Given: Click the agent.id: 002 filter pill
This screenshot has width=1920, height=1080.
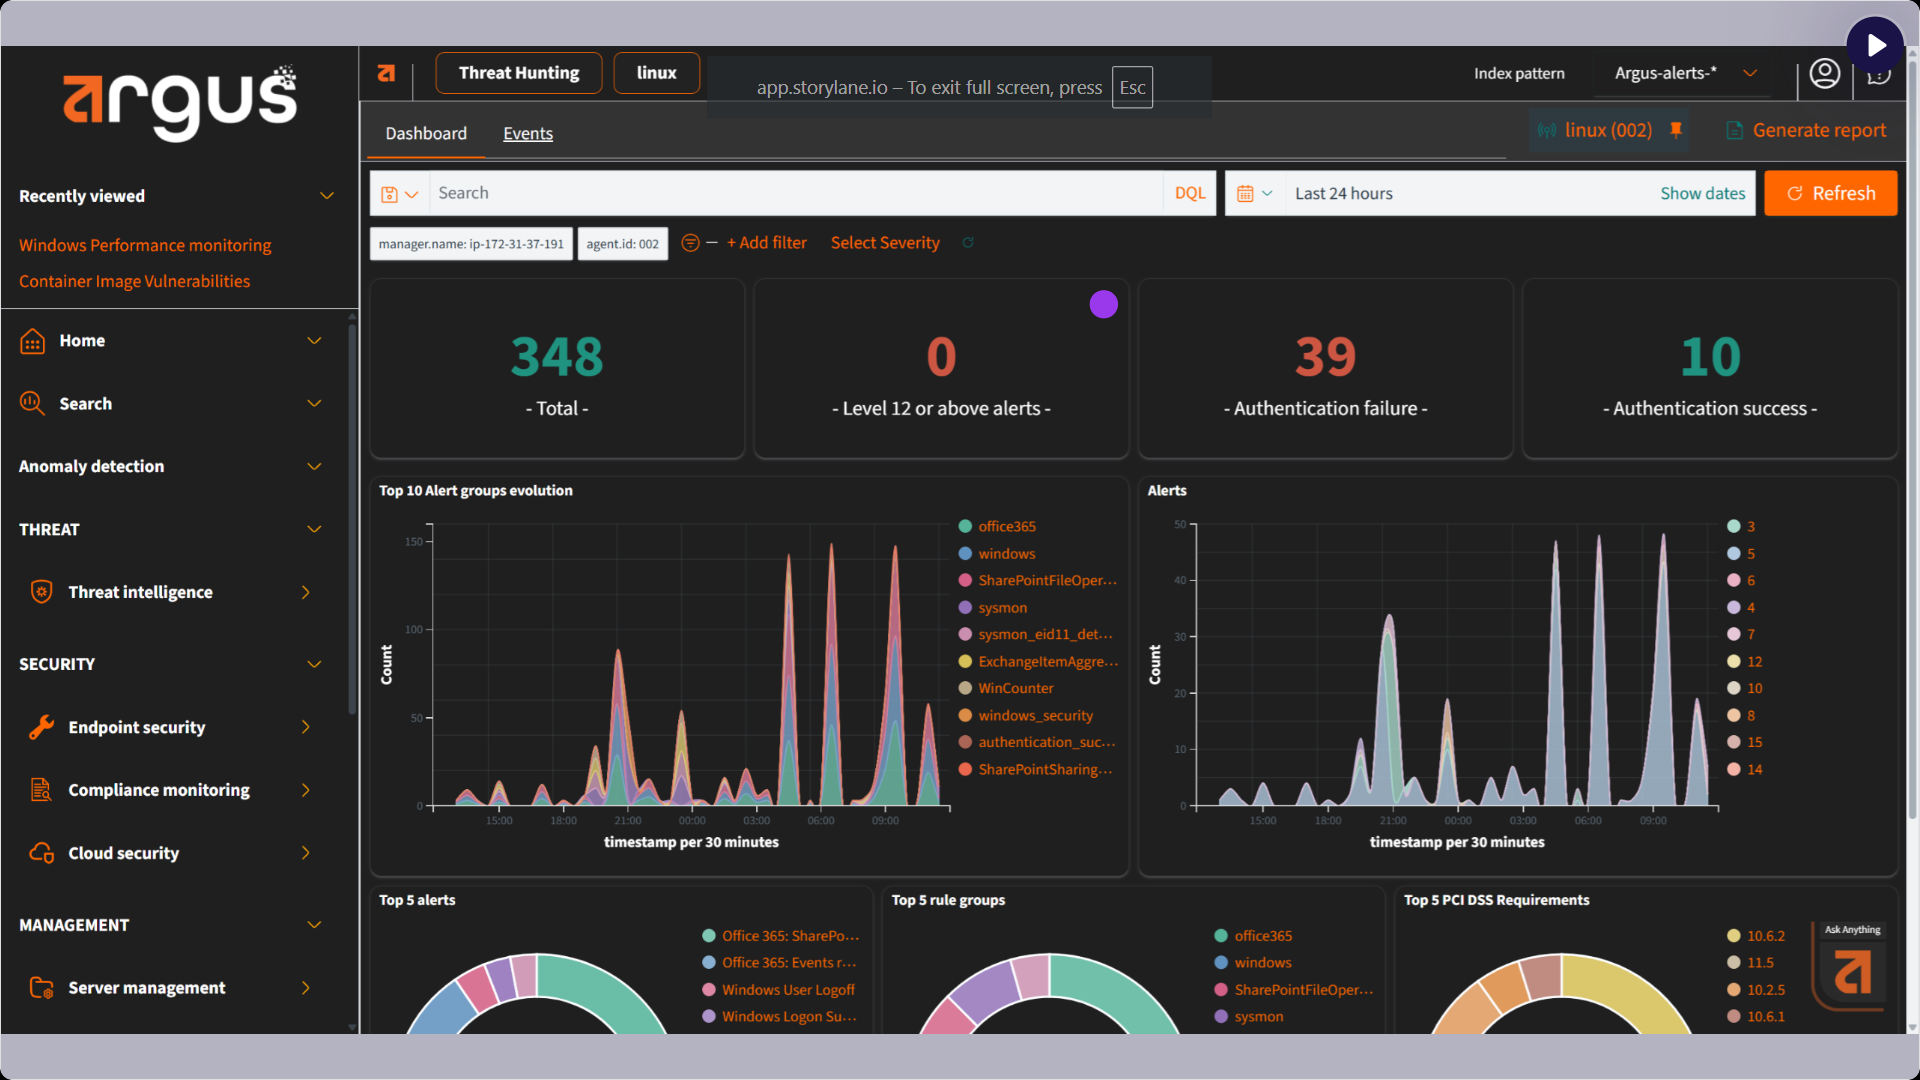Looking at the screenshot, I should (622, 244).
